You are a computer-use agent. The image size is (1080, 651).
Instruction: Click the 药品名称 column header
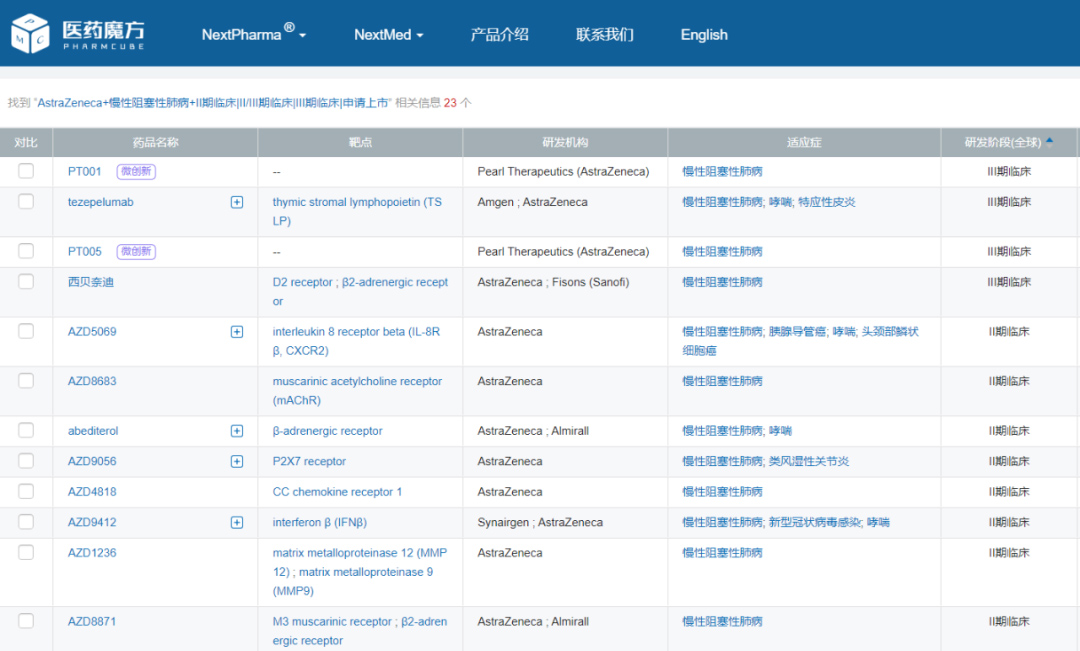(155, 142)
